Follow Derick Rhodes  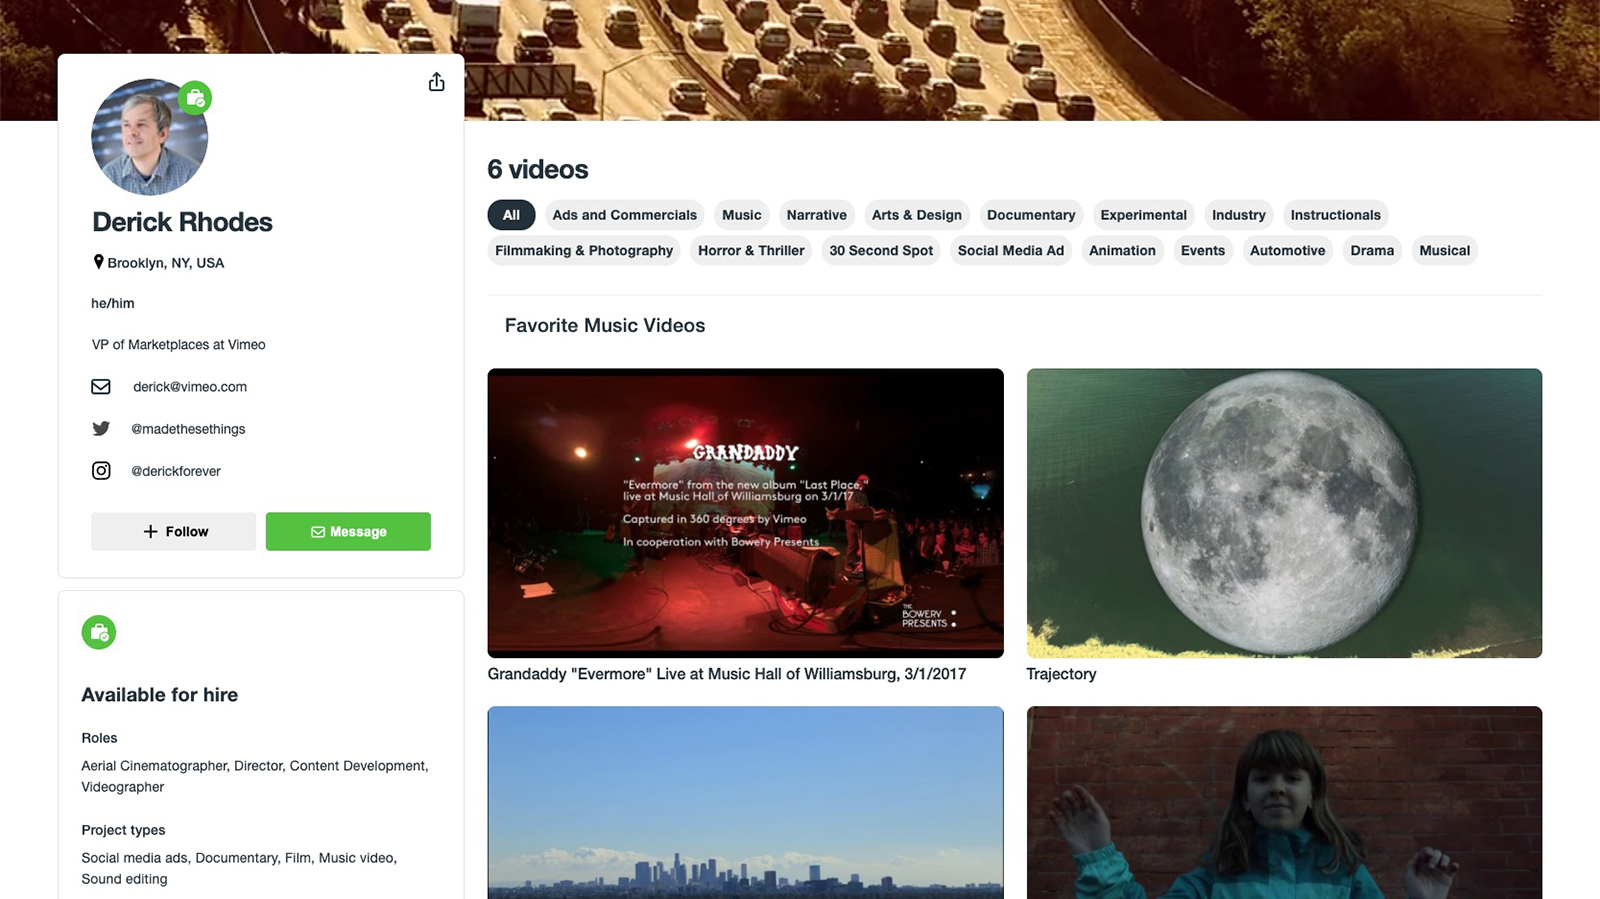point(173,532)
